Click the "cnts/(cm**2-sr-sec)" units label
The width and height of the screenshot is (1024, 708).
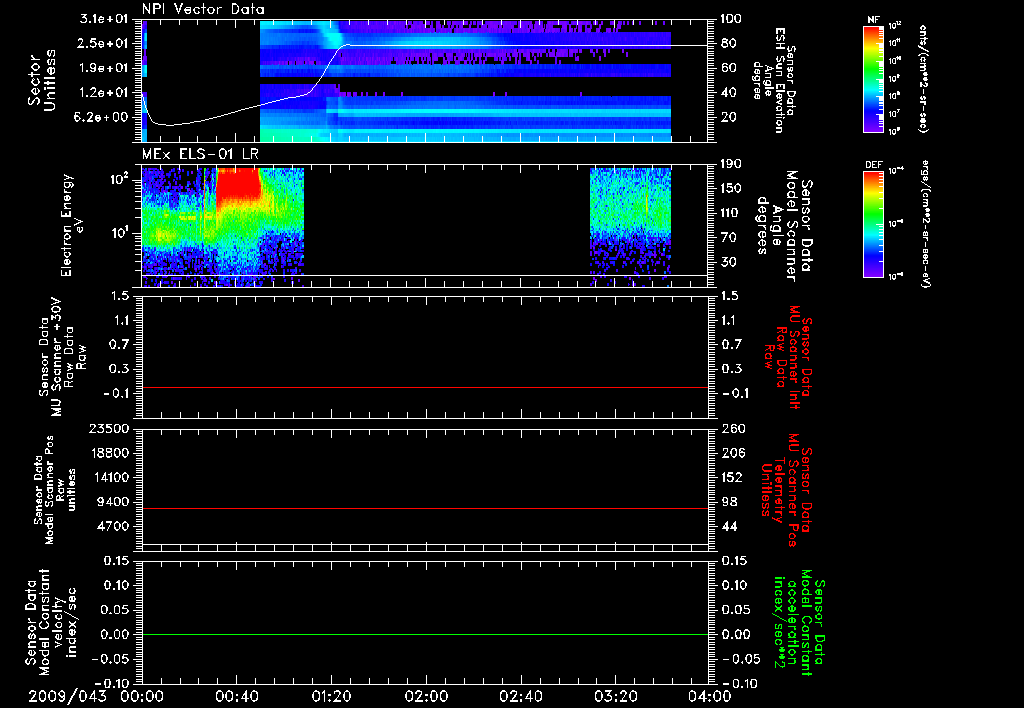point(923,78)
